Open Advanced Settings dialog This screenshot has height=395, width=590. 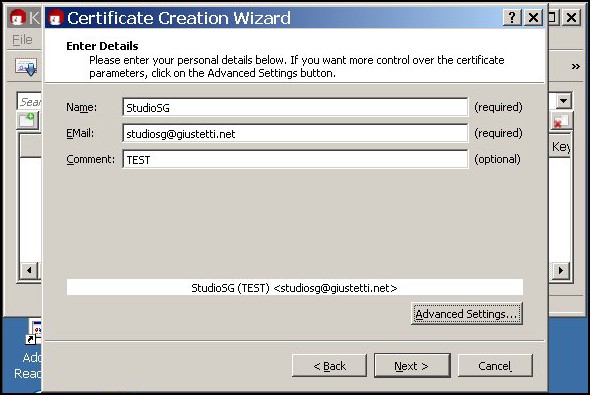pyautogui.click(x=467, y=313)
